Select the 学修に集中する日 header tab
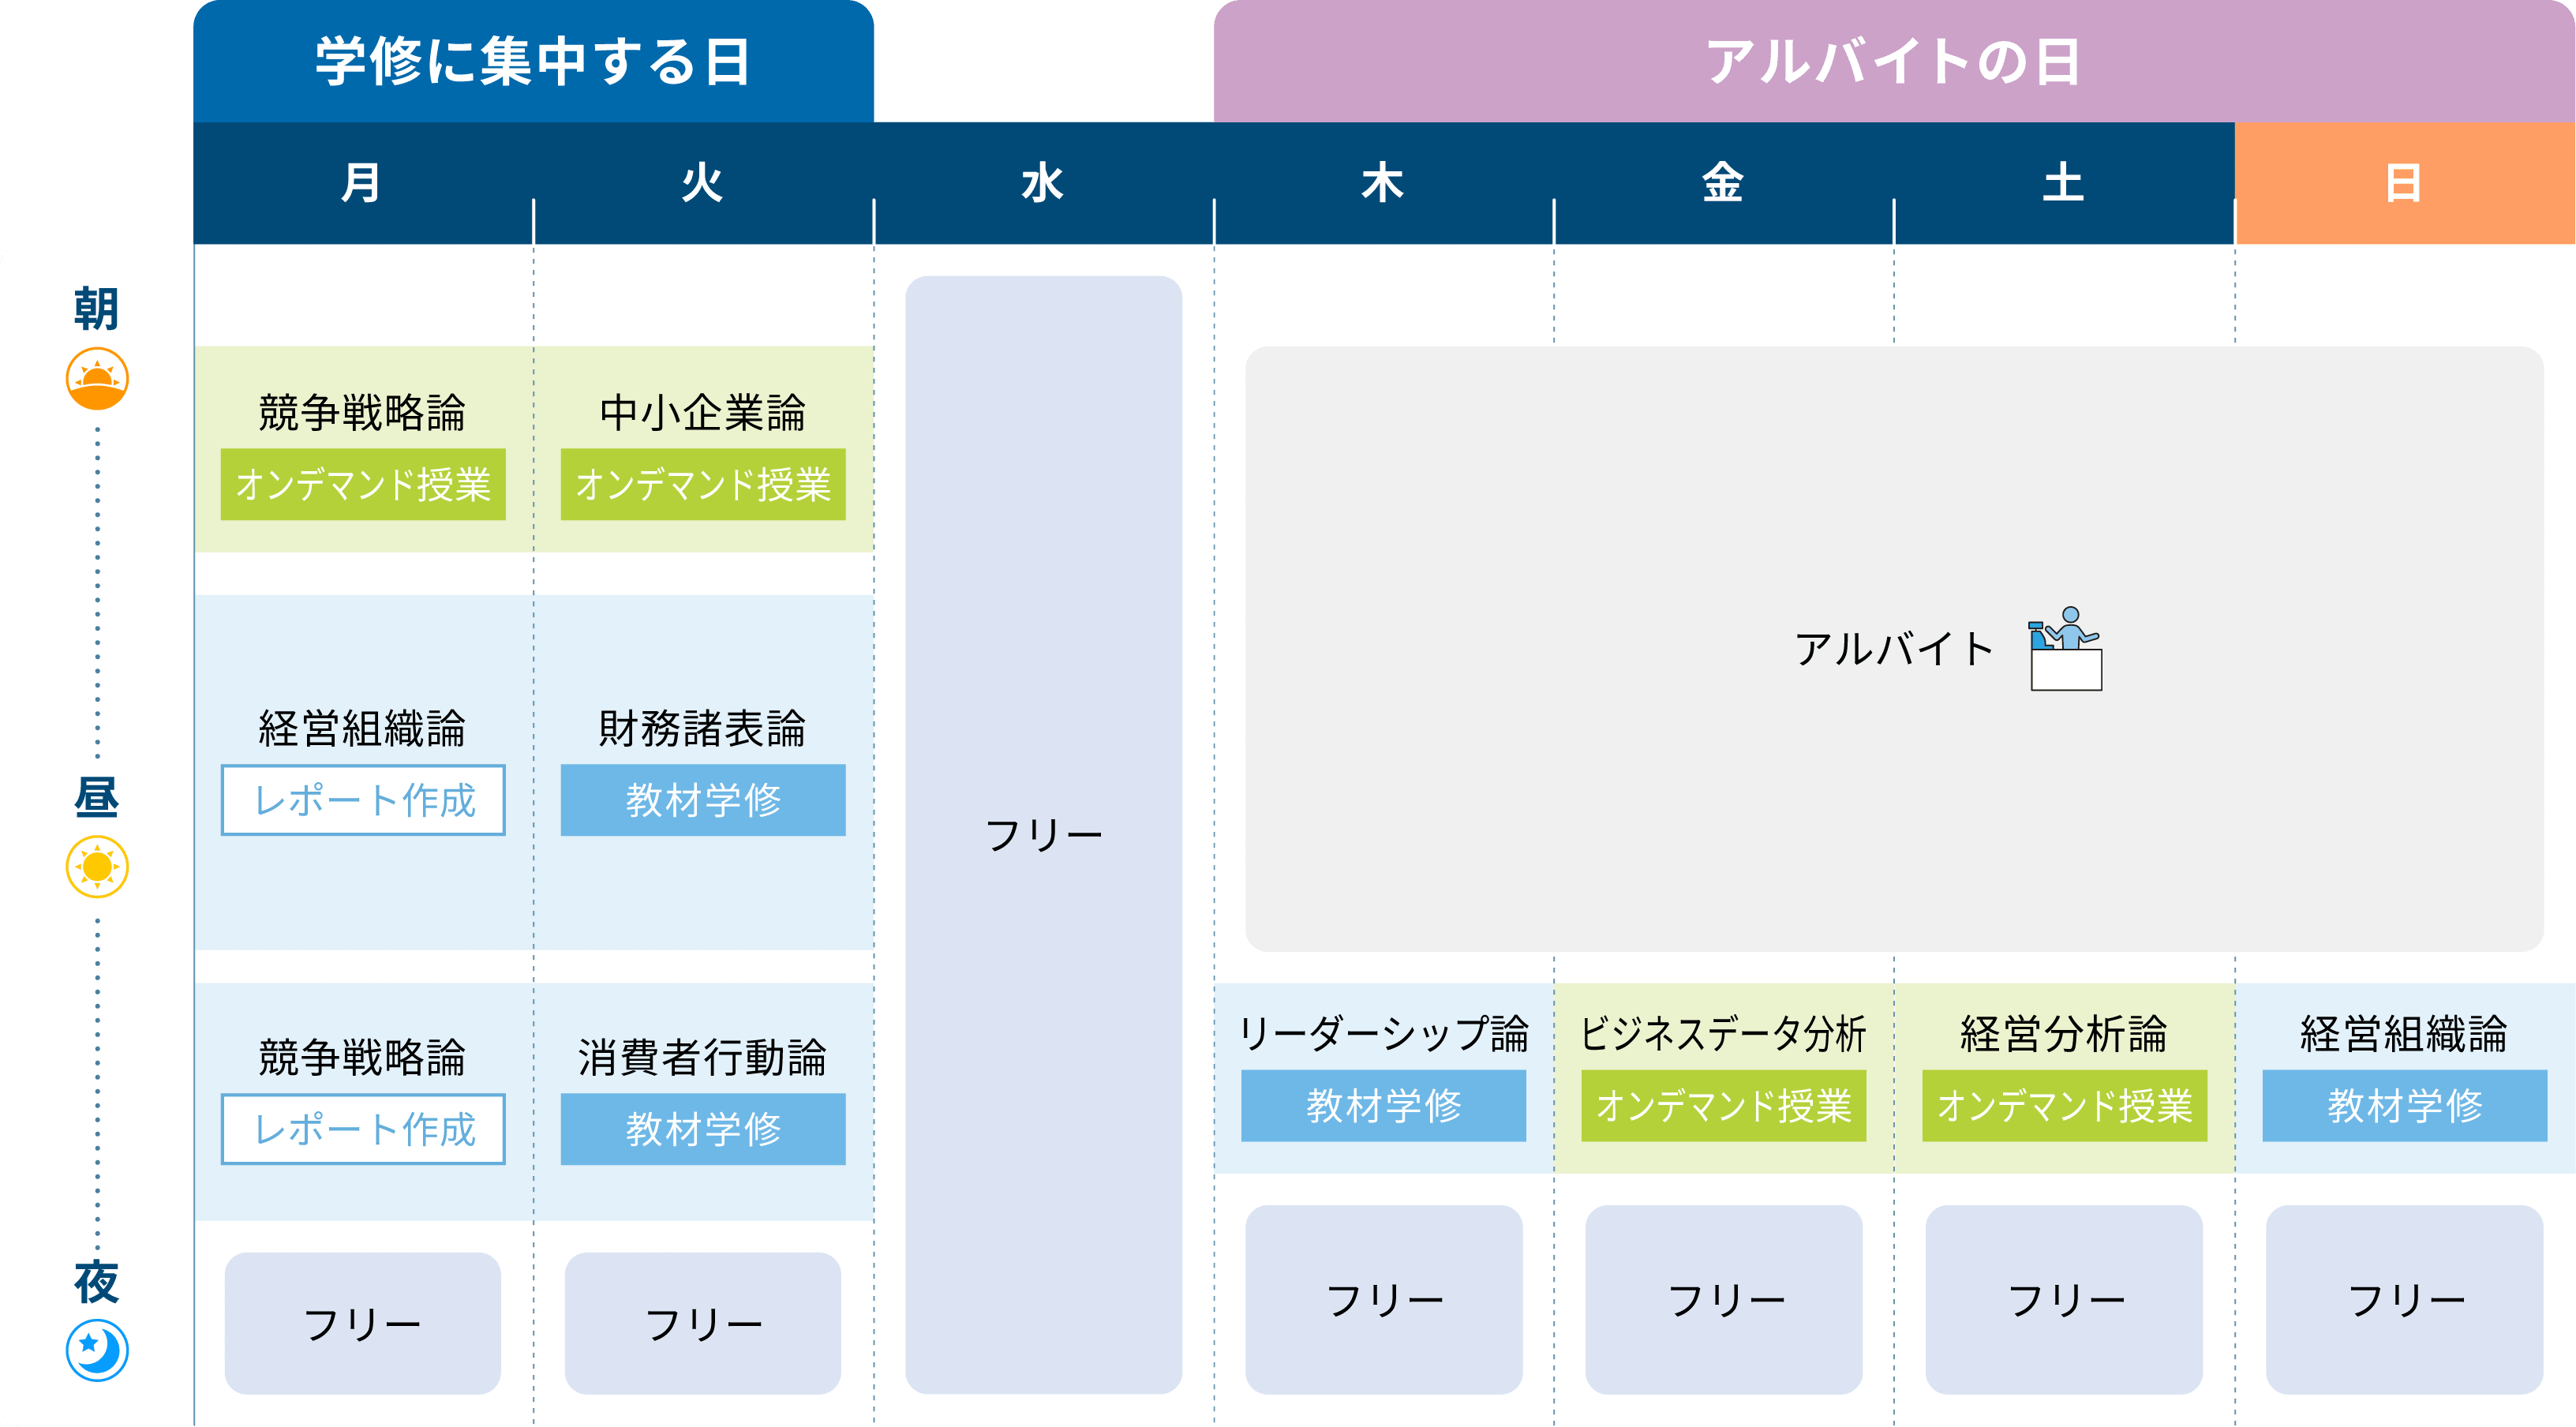The image size is (2576, 1427). click(533, 61)
